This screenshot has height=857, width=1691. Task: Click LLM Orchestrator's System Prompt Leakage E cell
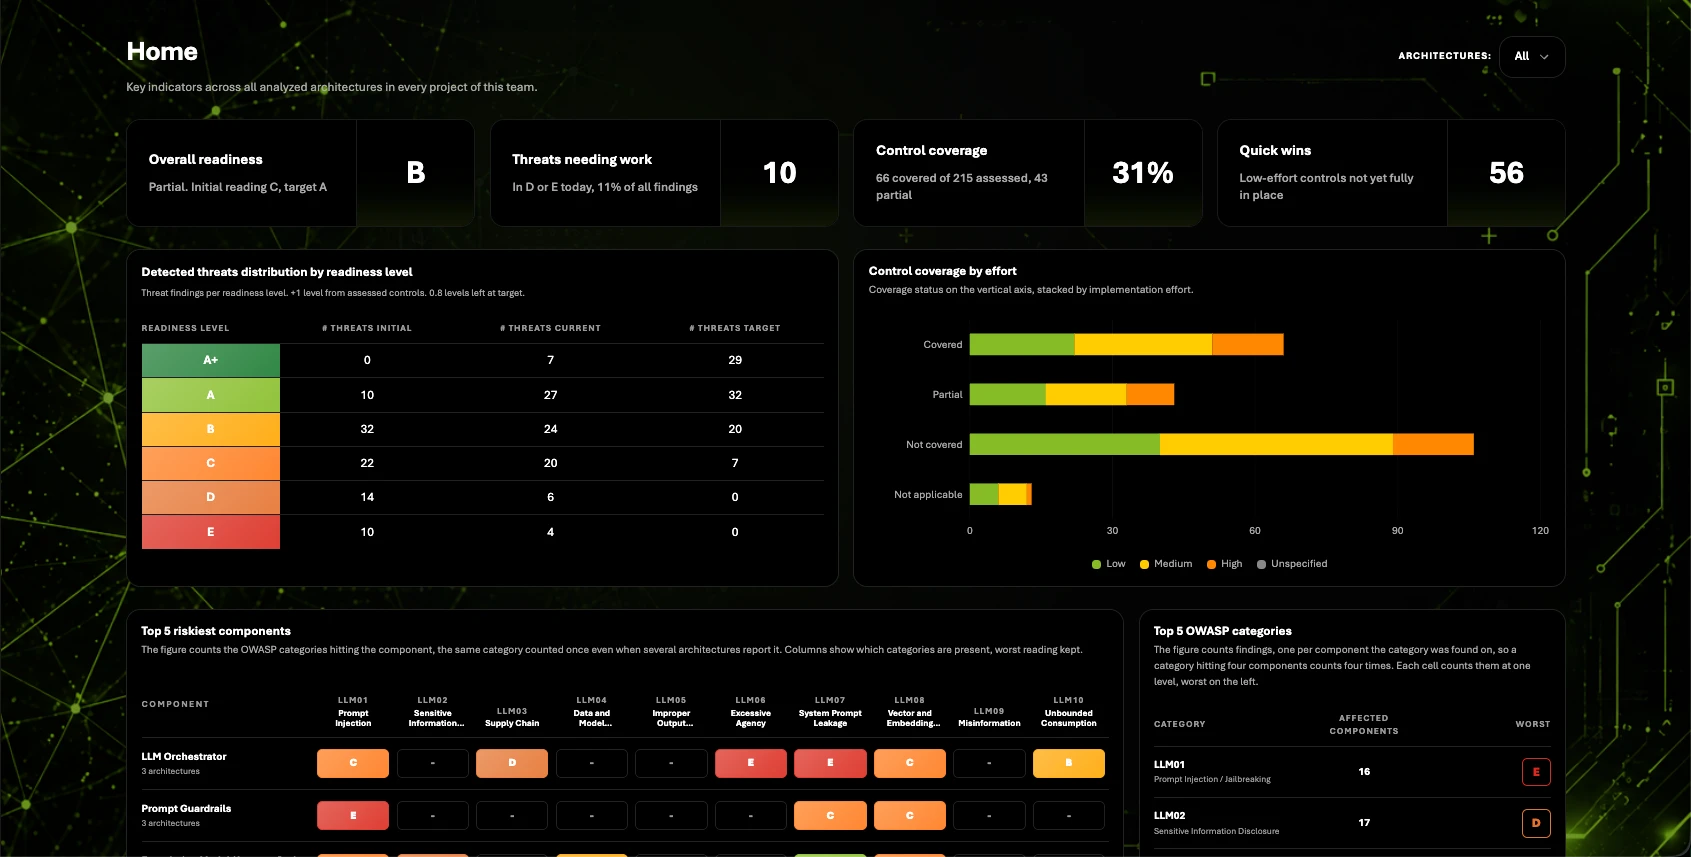[x=830, y=763]
